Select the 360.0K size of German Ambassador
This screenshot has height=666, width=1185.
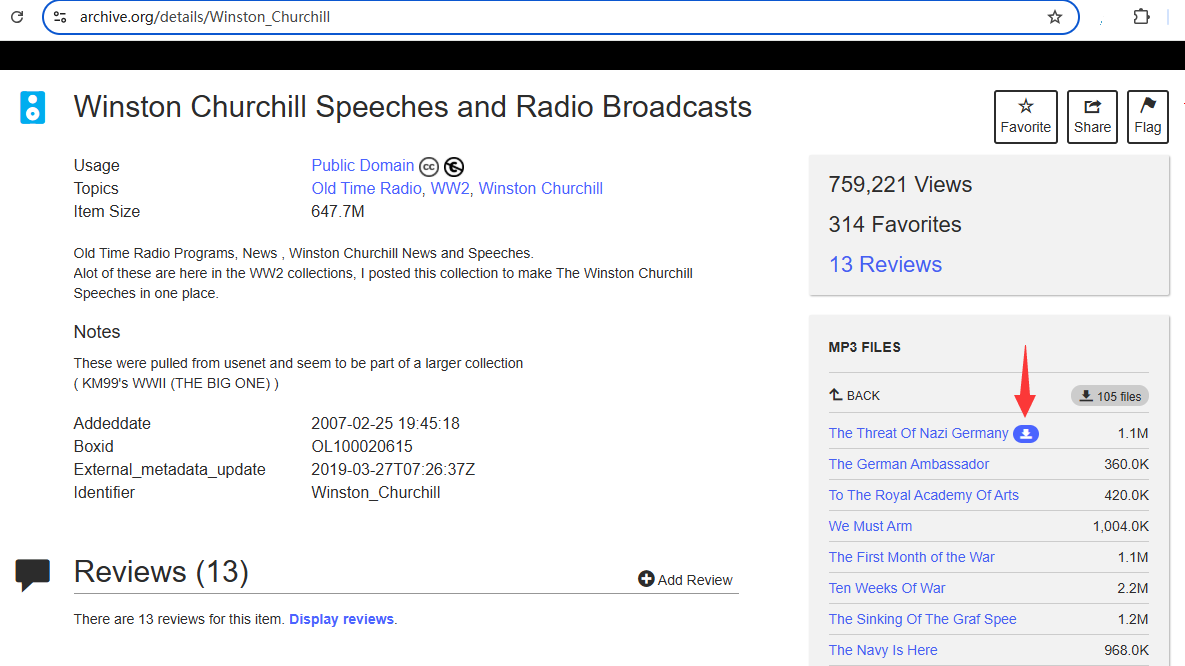click(1126, 464)
